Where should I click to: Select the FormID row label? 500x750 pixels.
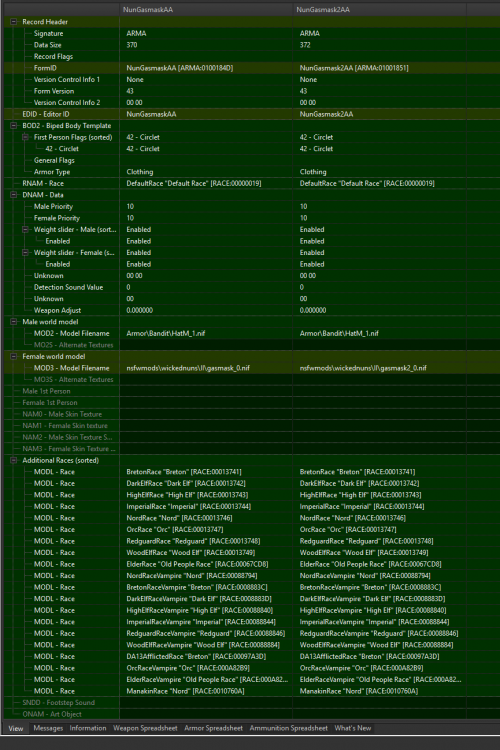tap(45, 68)
